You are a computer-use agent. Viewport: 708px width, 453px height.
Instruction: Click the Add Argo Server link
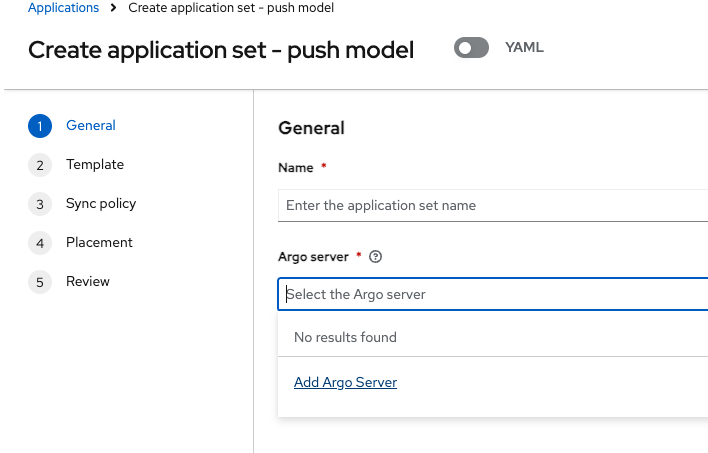(x=345, y=382)
